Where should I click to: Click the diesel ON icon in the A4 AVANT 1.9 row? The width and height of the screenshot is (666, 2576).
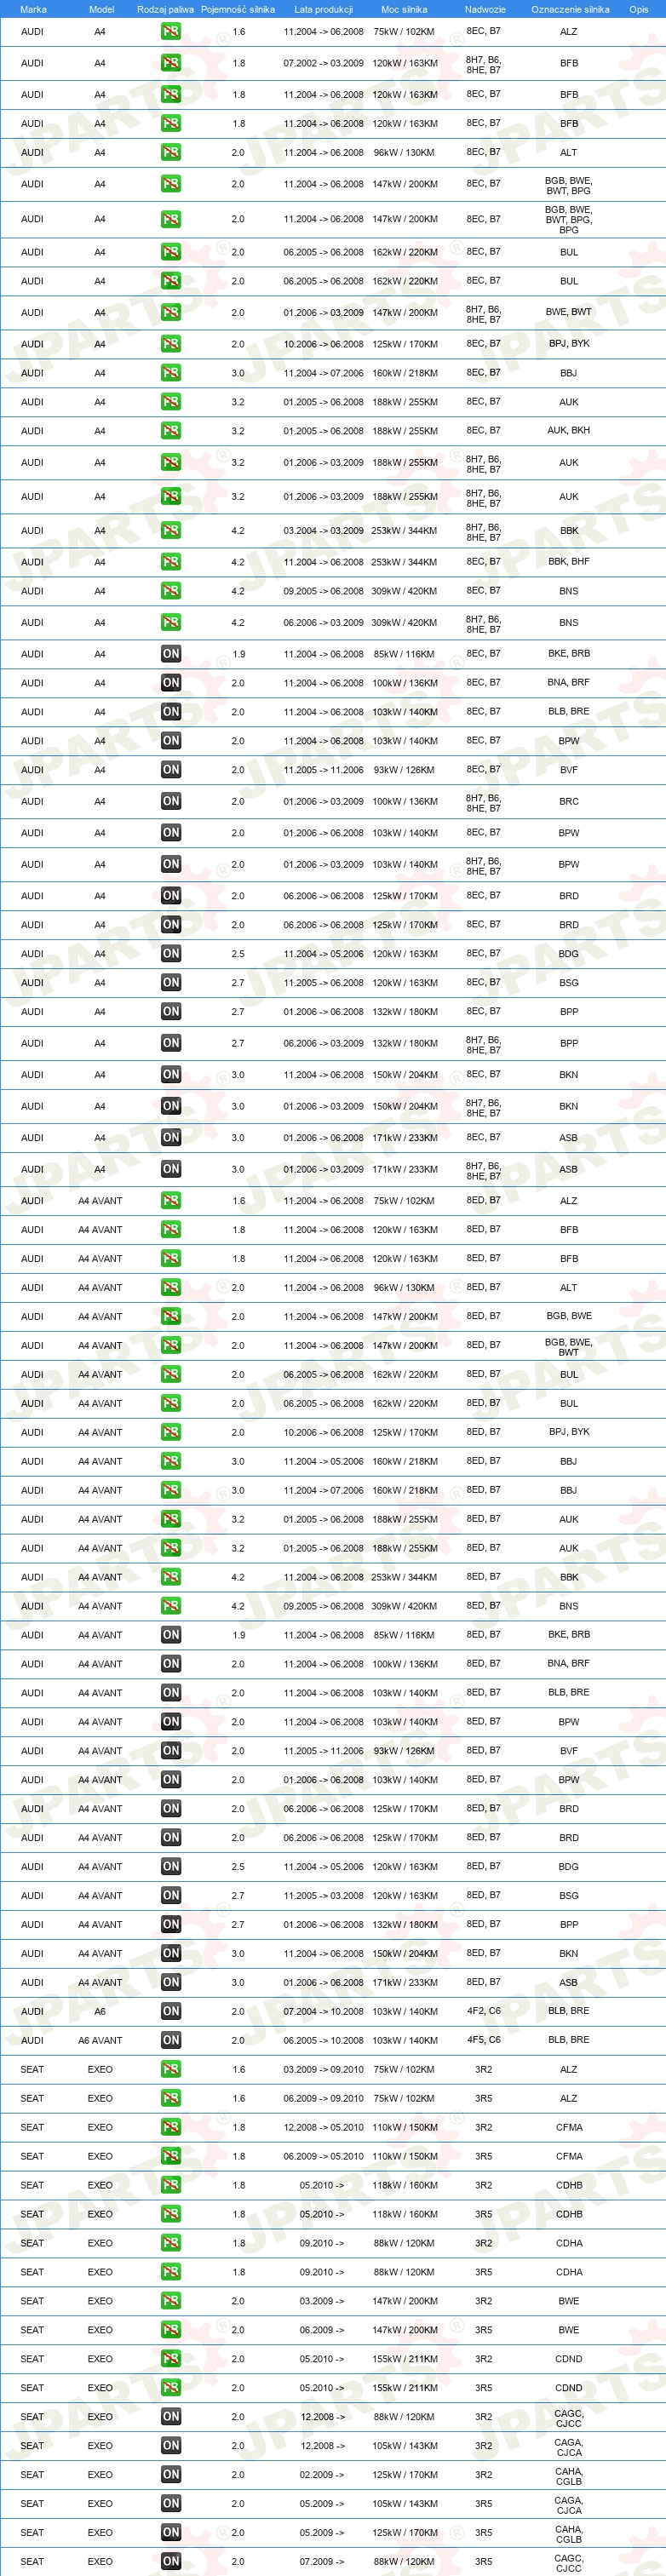tap(171, 1635)
